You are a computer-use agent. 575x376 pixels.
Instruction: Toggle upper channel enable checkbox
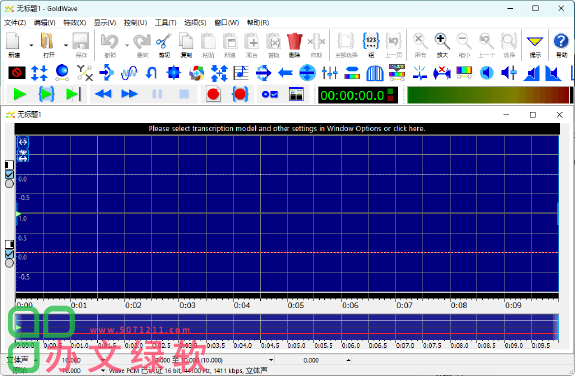coord(10,174)
